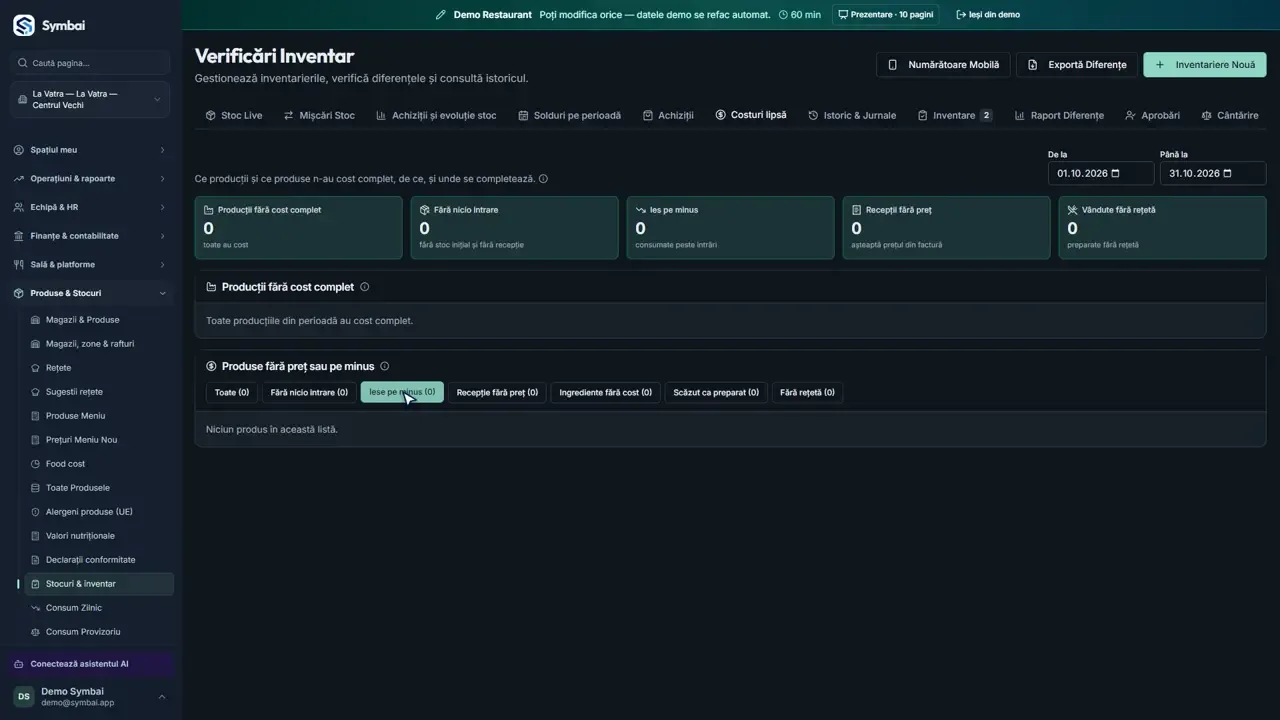Collapse the Produse & Stocuri section
This screenshot has height=720, width=1280.
point(90,293)
